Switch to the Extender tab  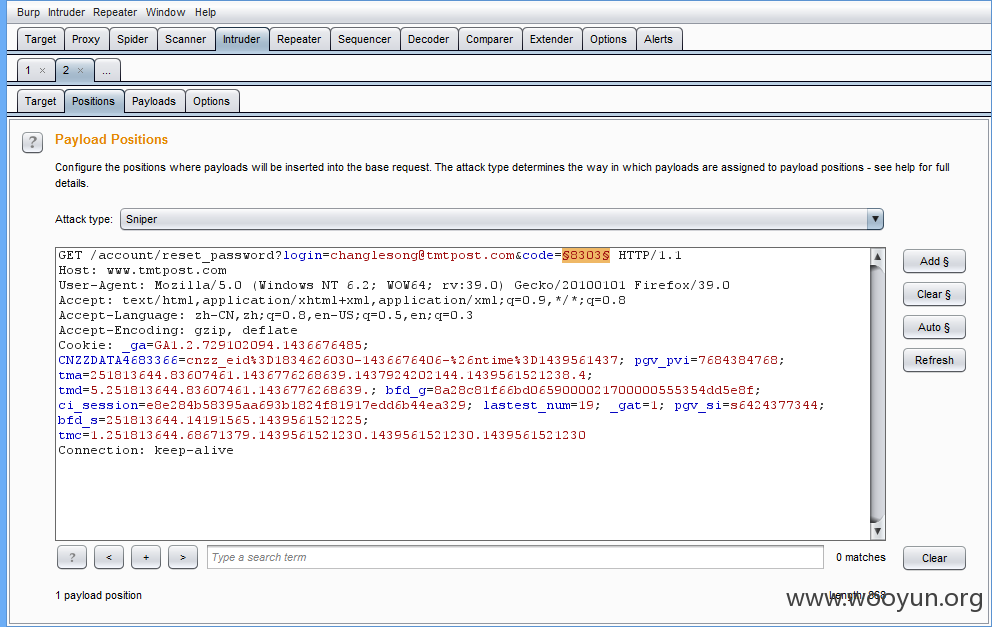[x=552, y=39]
